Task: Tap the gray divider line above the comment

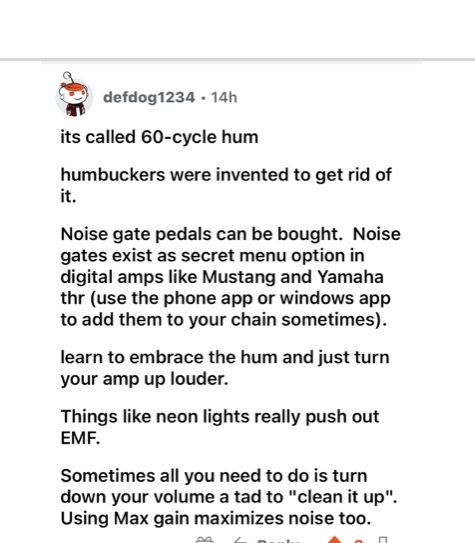Action: tap(238, 60)
